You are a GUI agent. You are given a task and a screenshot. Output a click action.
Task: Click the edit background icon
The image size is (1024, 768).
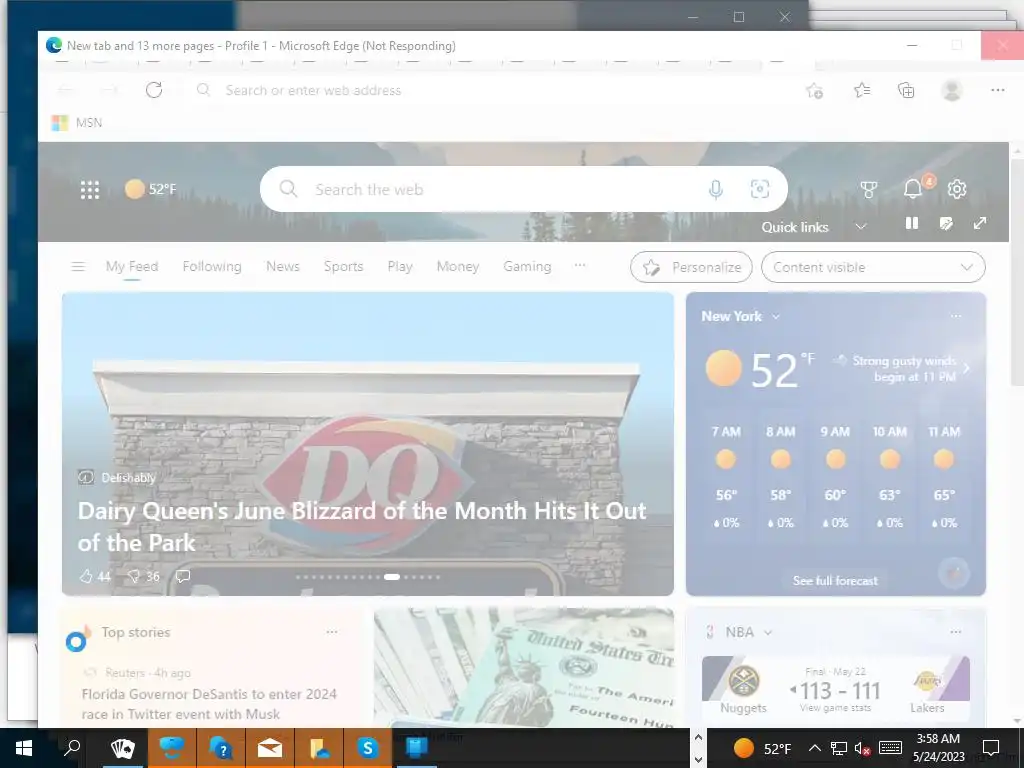click(946, 223)
